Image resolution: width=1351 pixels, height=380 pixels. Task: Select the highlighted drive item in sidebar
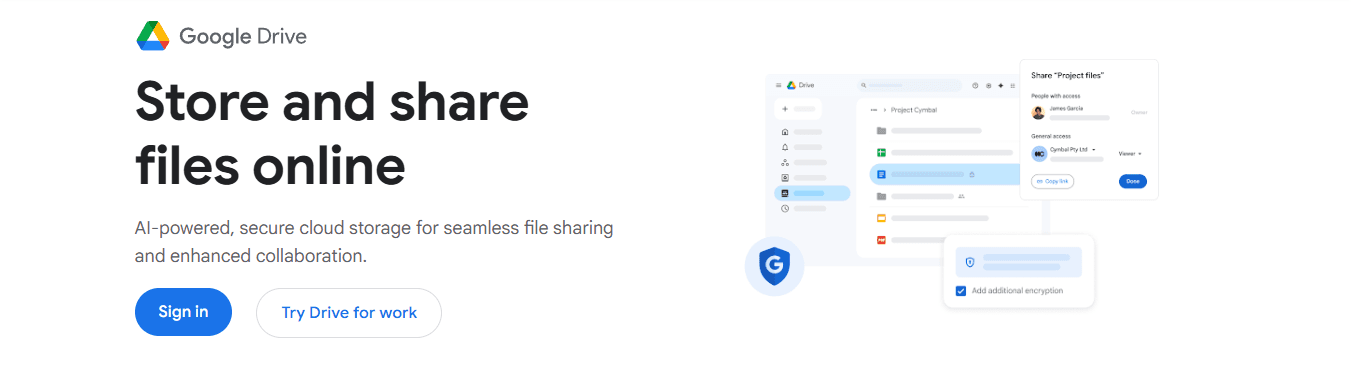click(812, 193)
